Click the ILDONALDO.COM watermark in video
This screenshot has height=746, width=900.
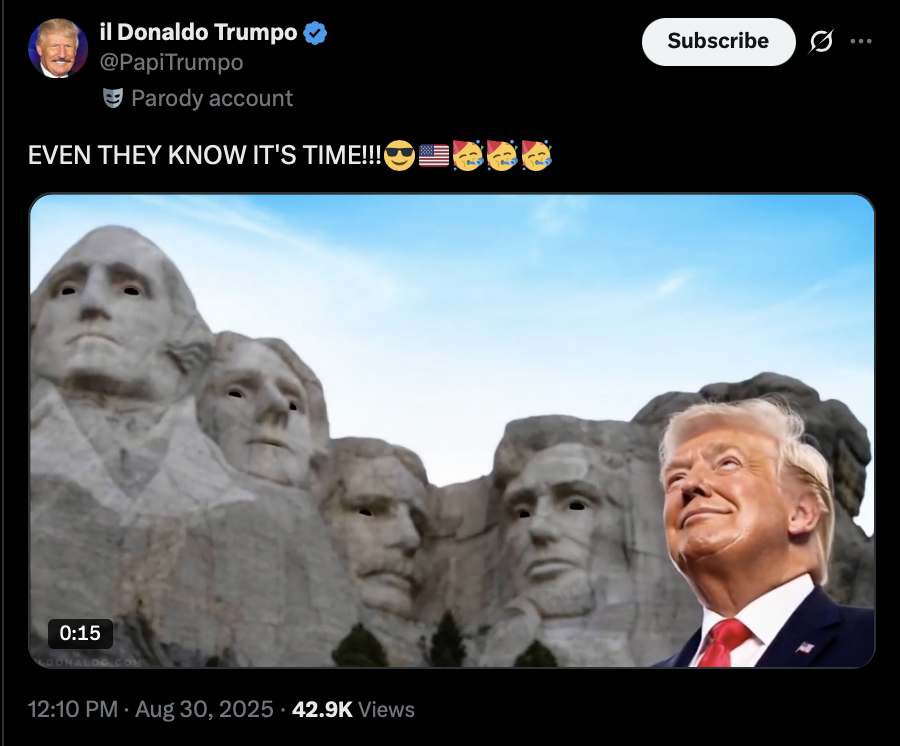click(x=89, y=662)
